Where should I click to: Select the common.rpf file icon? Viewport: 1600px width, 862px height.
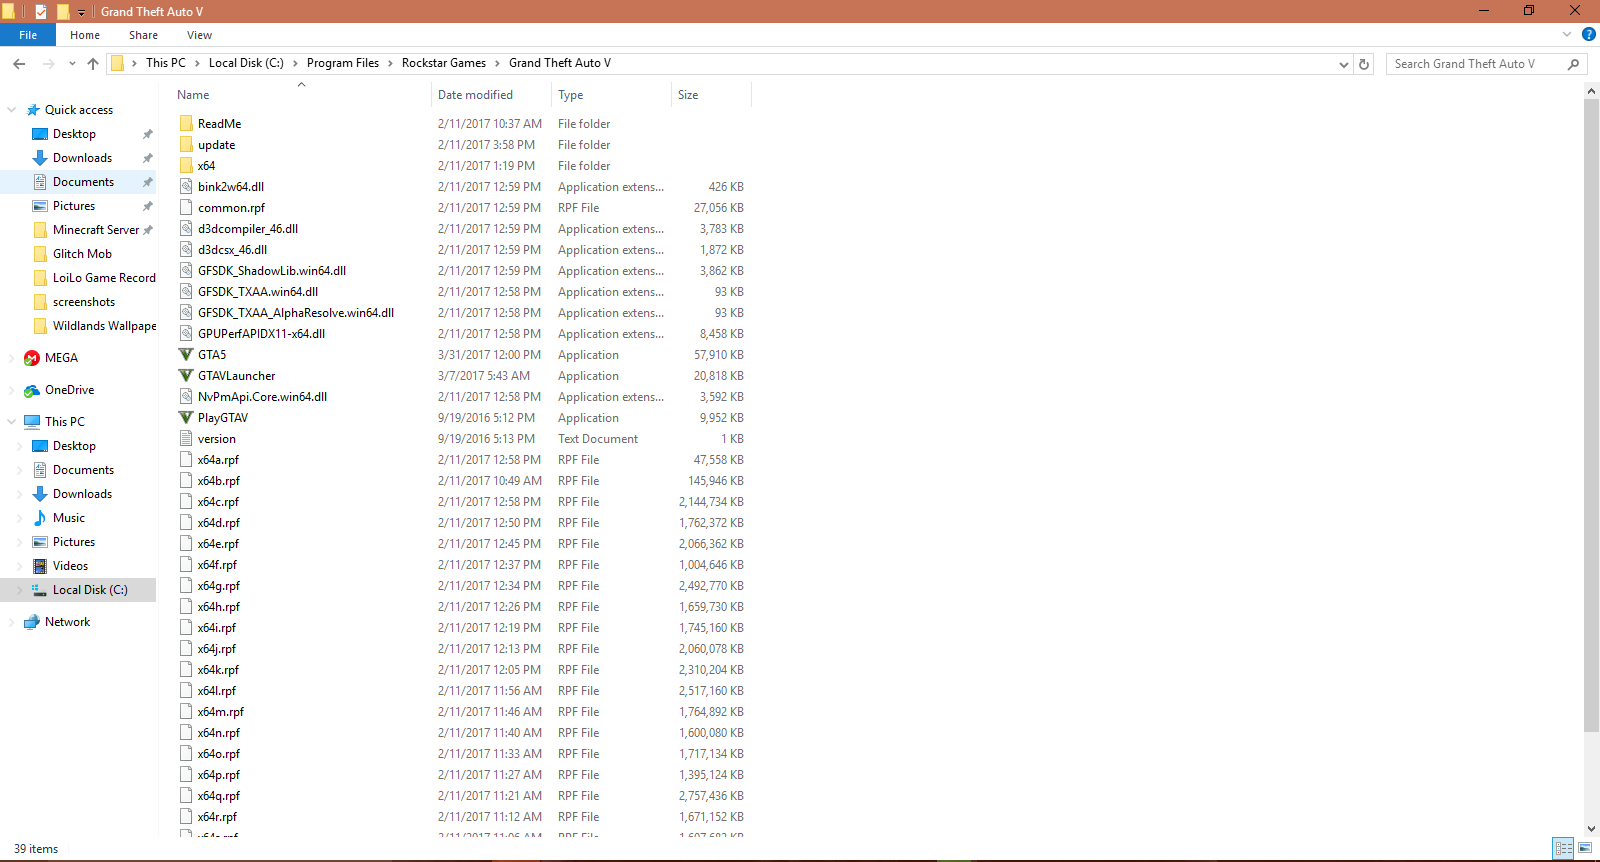pyautogui.click(x=186, y=208)
